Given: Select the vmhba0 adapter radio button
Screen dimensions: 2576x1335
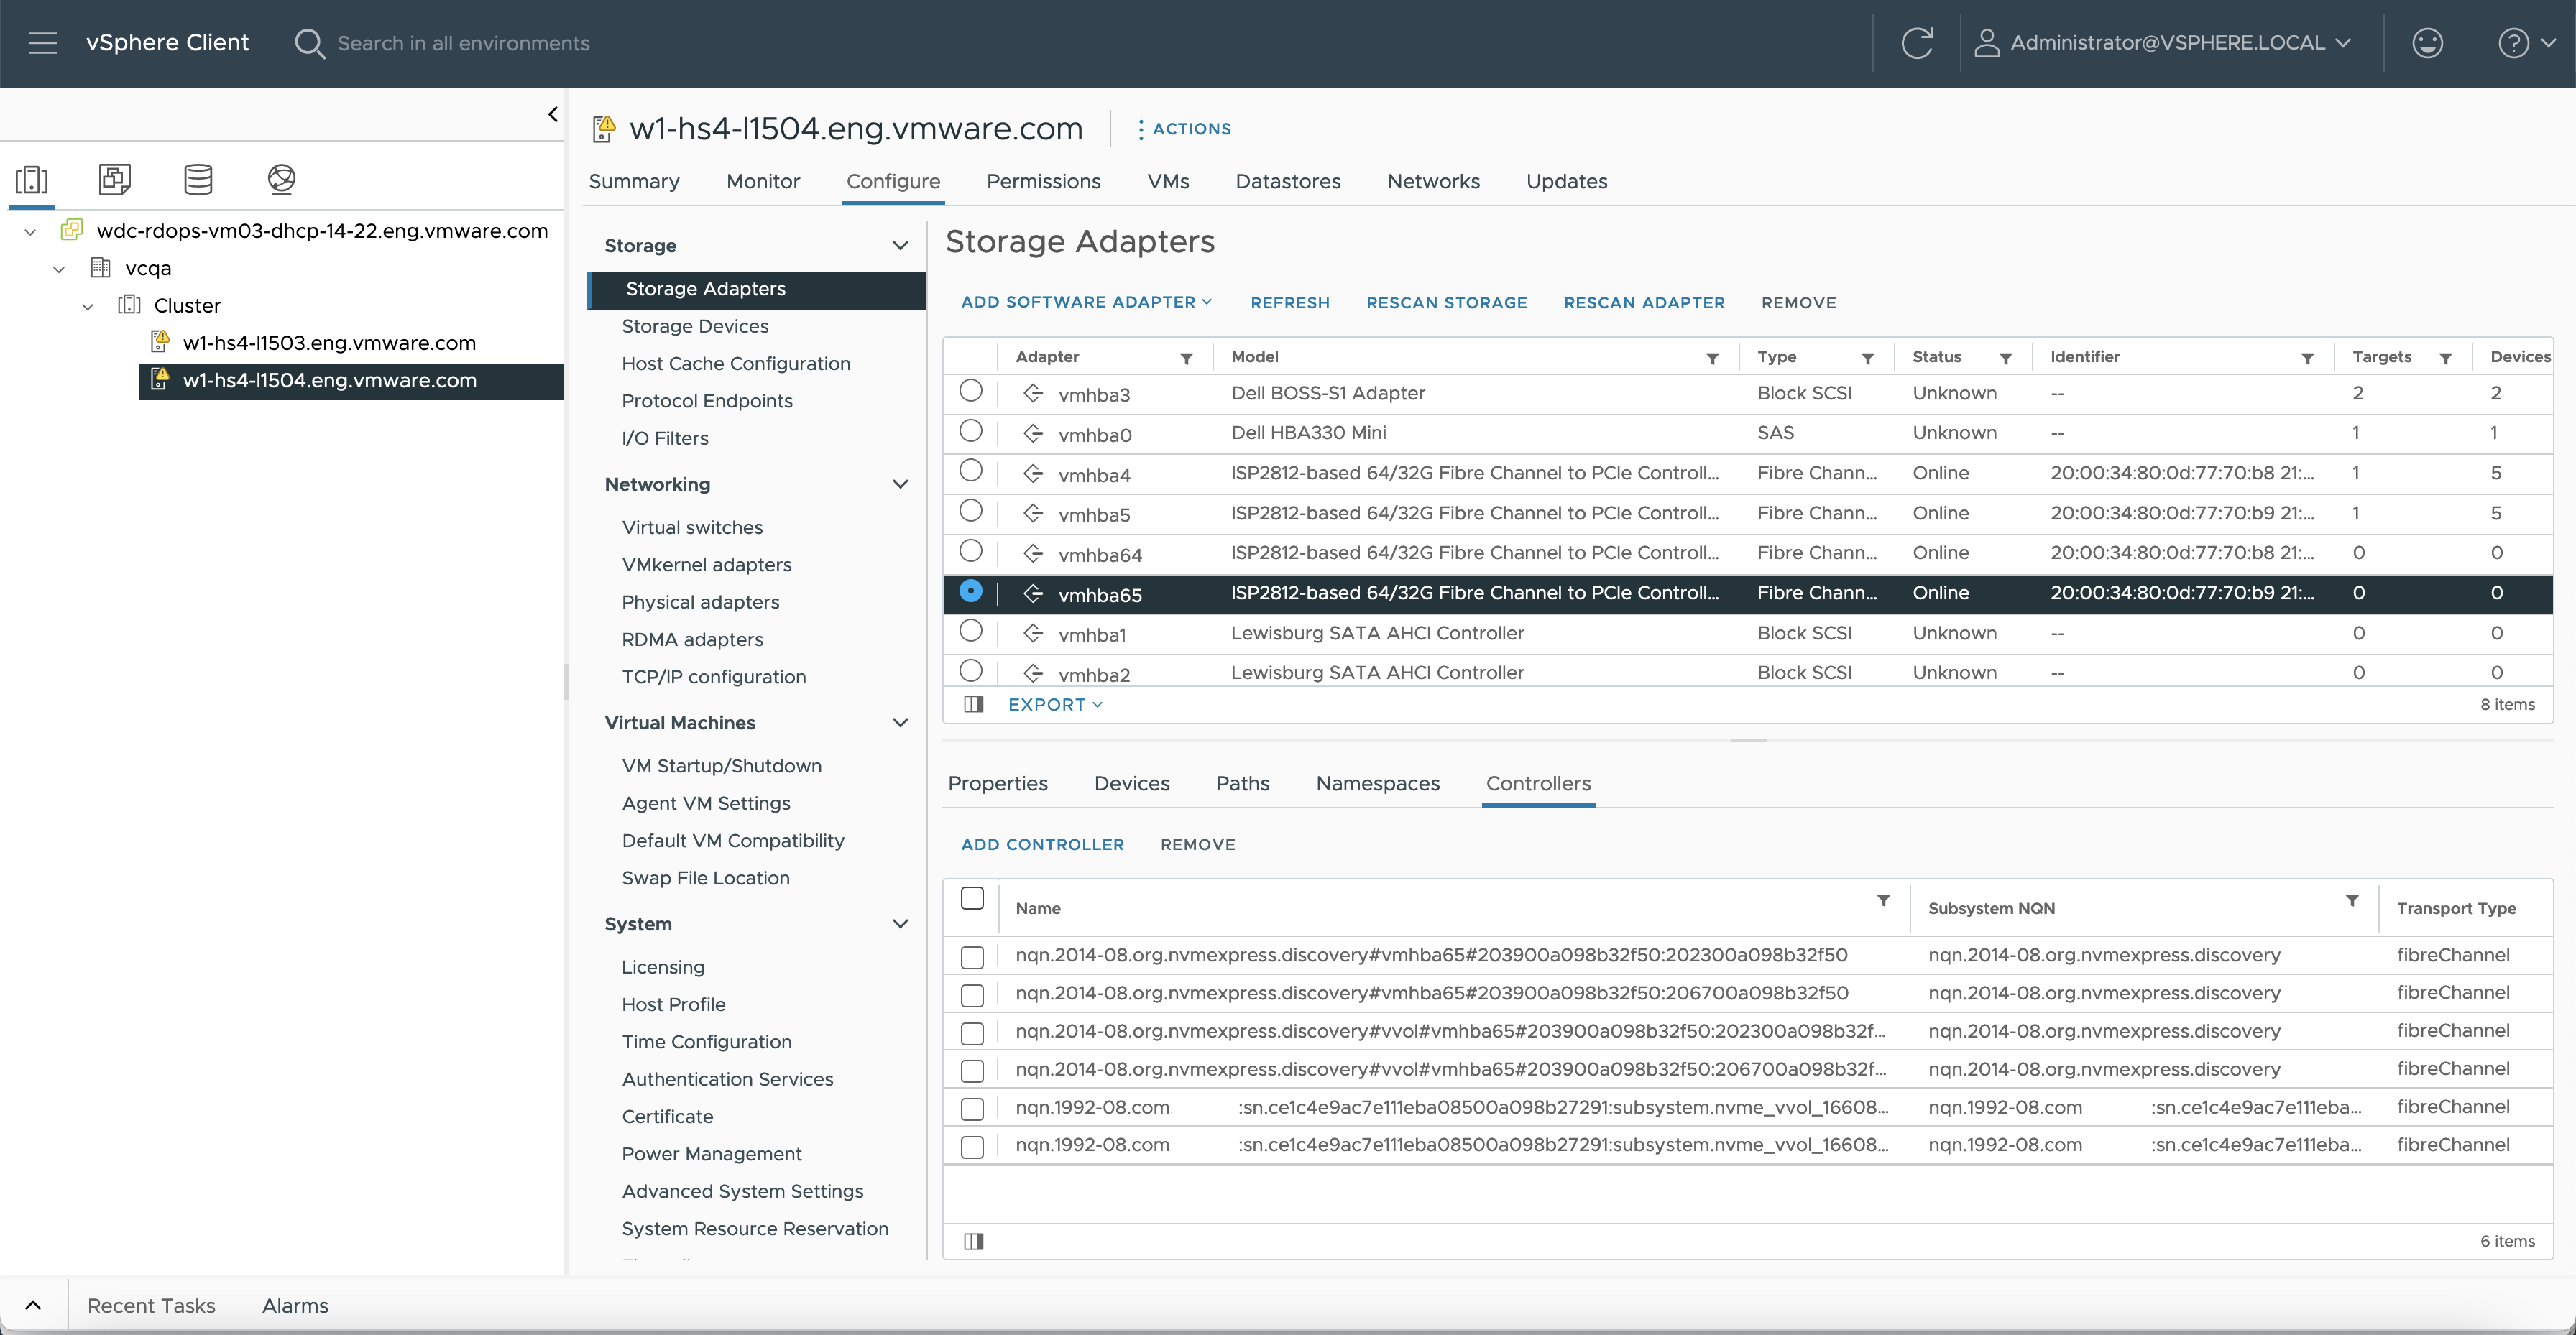Looking at the screenshot, I should (970, 431).
